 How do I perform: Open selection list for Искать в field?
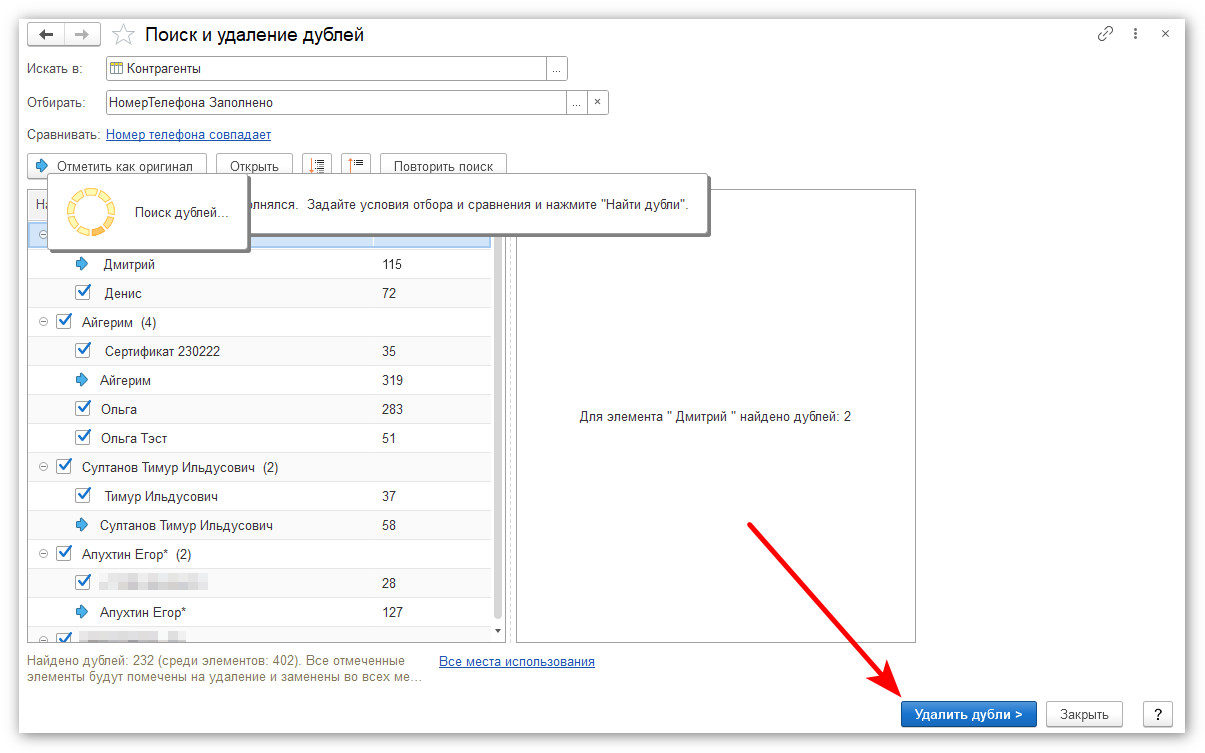click(557, 69)
